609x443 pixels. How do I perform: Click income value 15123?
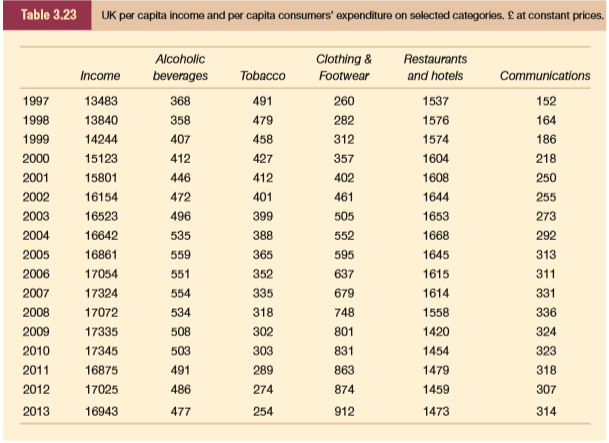pos(101,159)
